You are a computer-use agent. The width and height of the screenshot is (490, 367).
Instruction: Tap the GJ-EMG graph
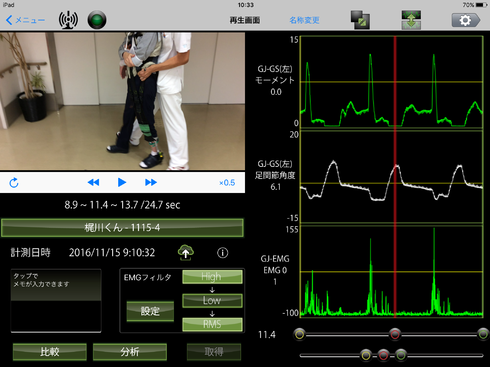391,271
